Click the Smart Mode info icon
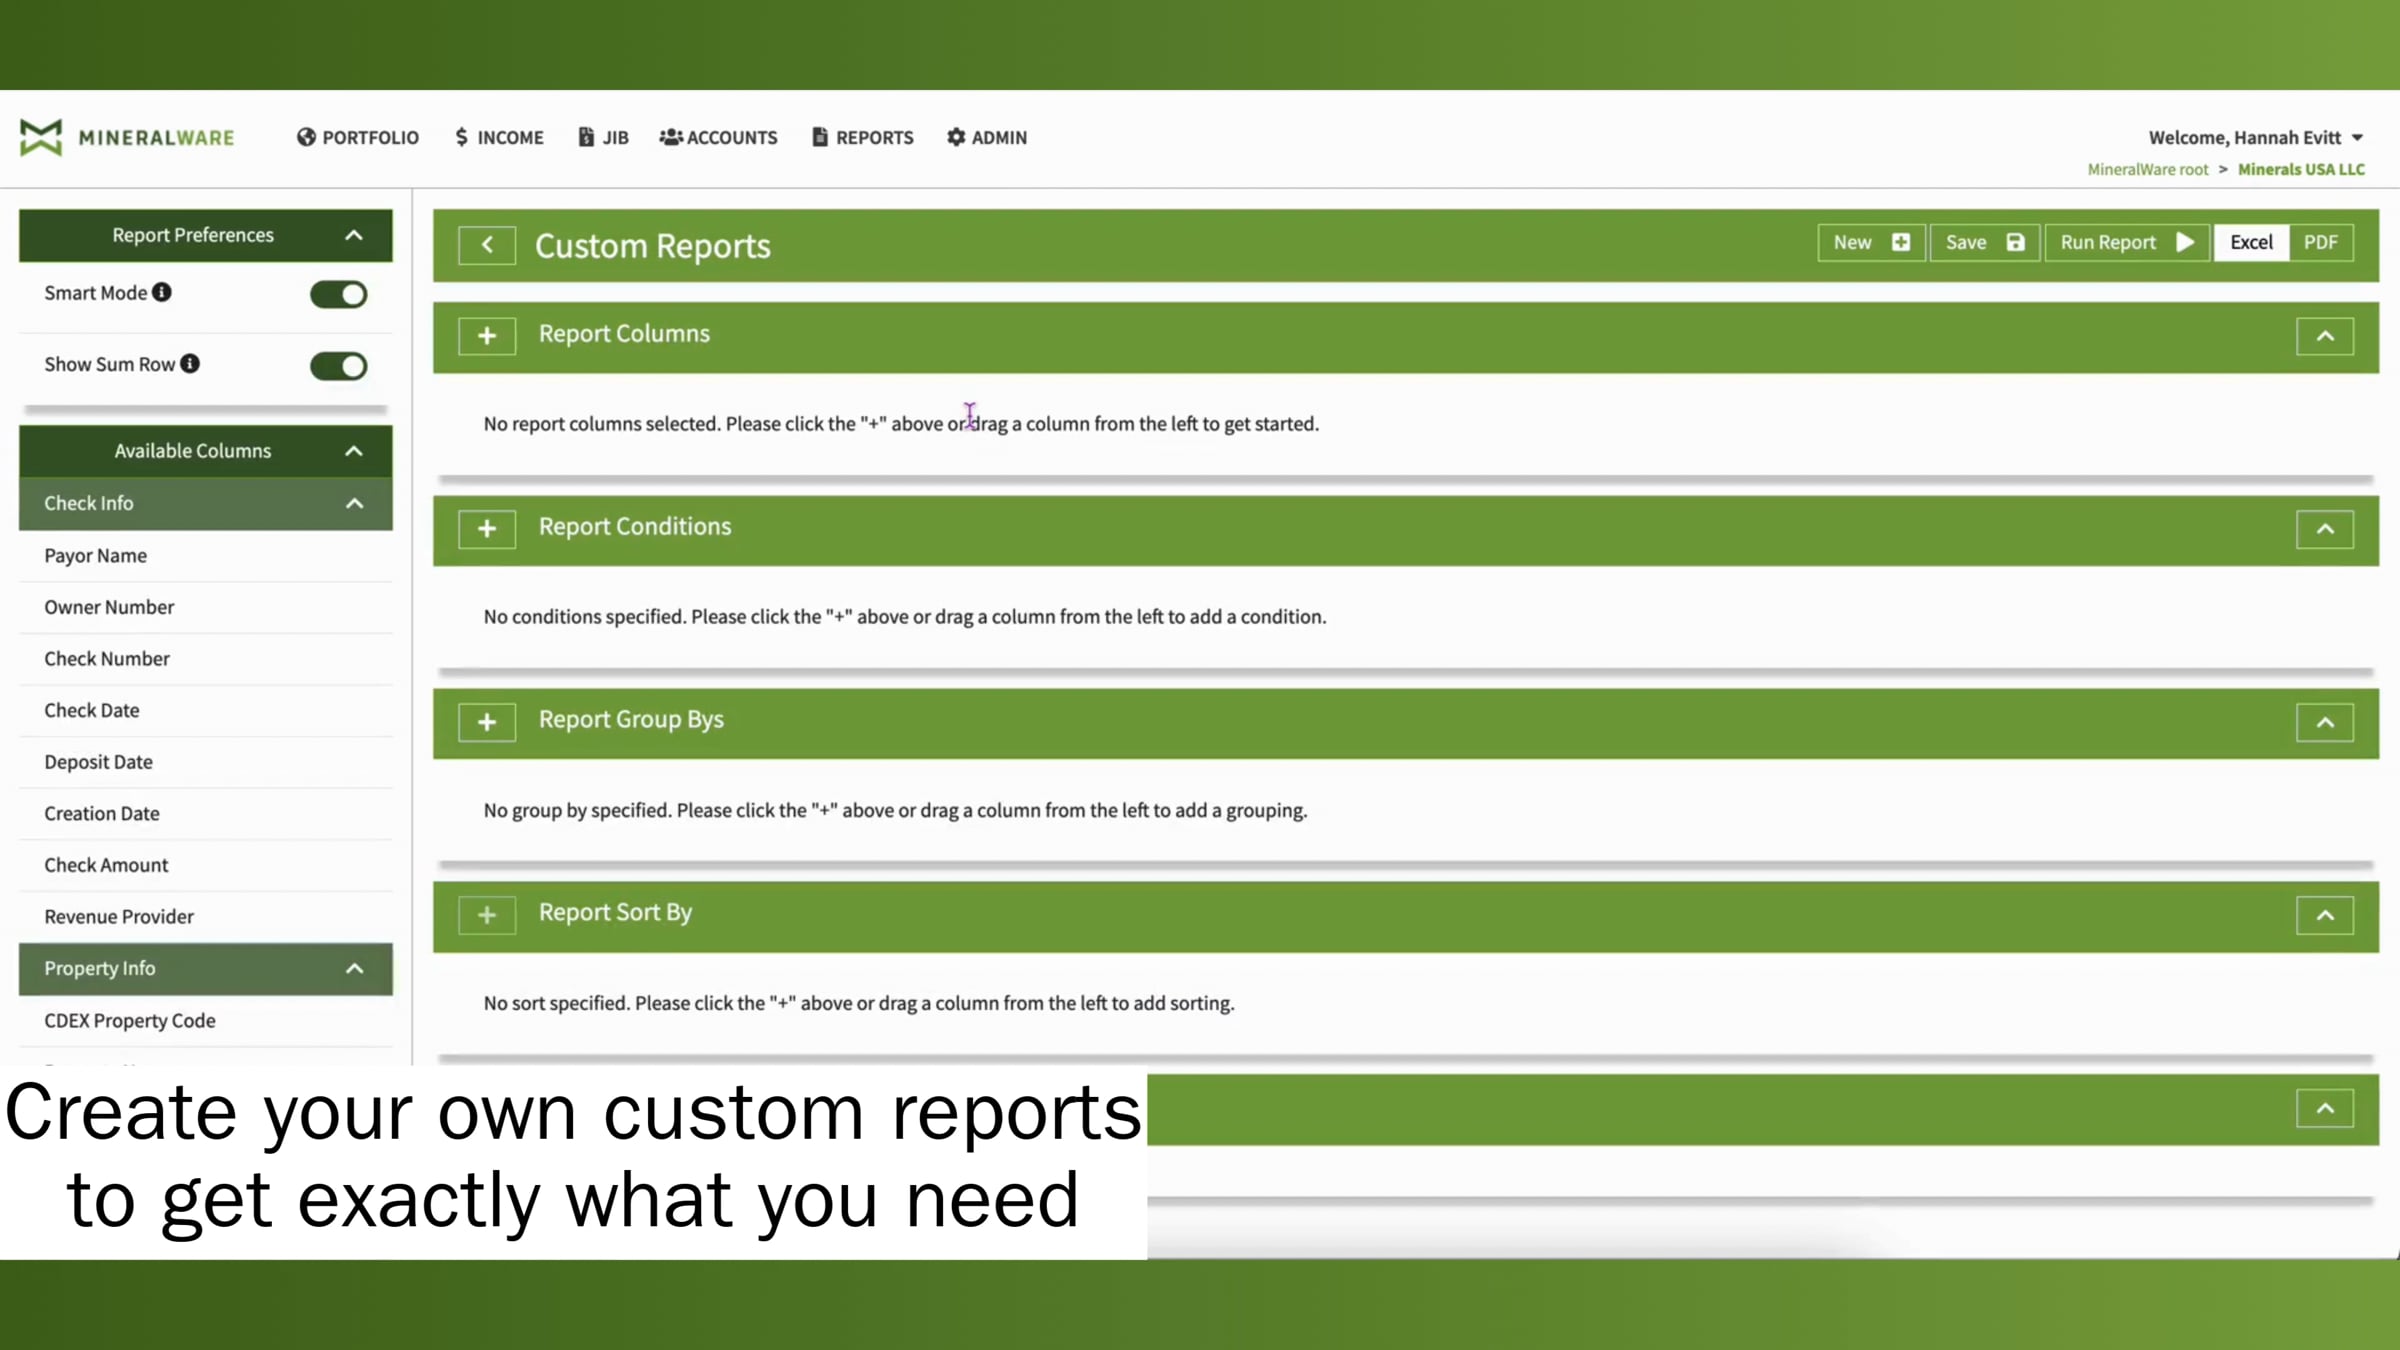 tap(160, 292)
